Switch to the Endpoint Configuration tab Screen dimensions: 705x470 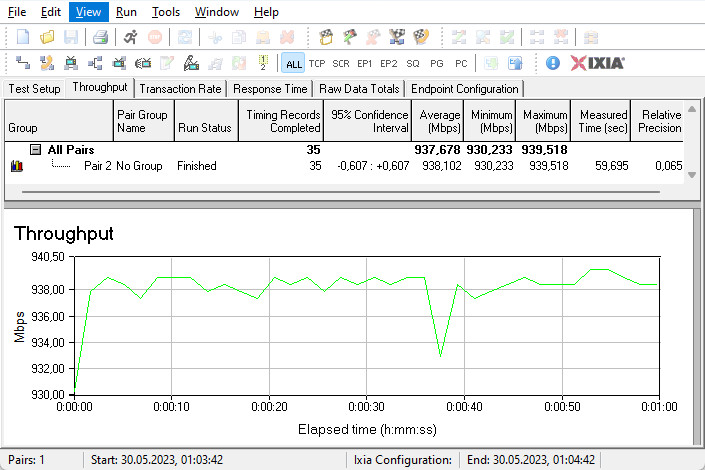point(464,89)
